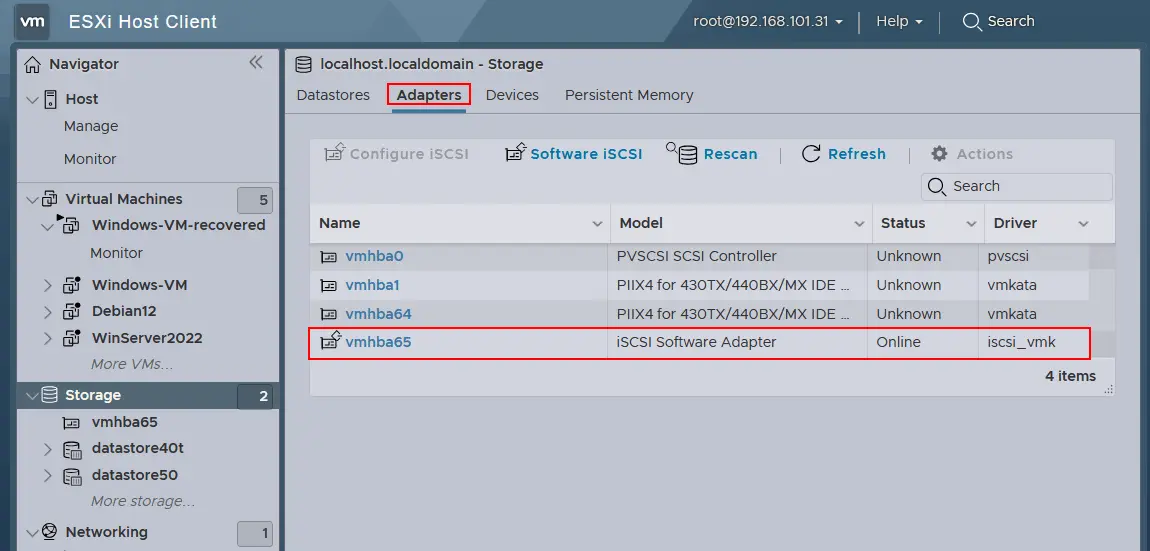Click the Storage count badge 2
Viewport: 1150px width, 551px height.
coord(254,397)
